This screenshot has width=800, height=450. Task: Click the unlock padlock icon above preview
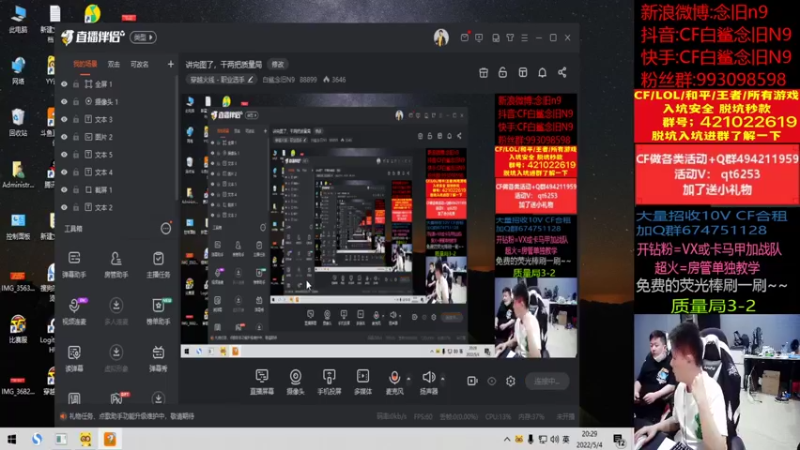click(x=503, y=72)
